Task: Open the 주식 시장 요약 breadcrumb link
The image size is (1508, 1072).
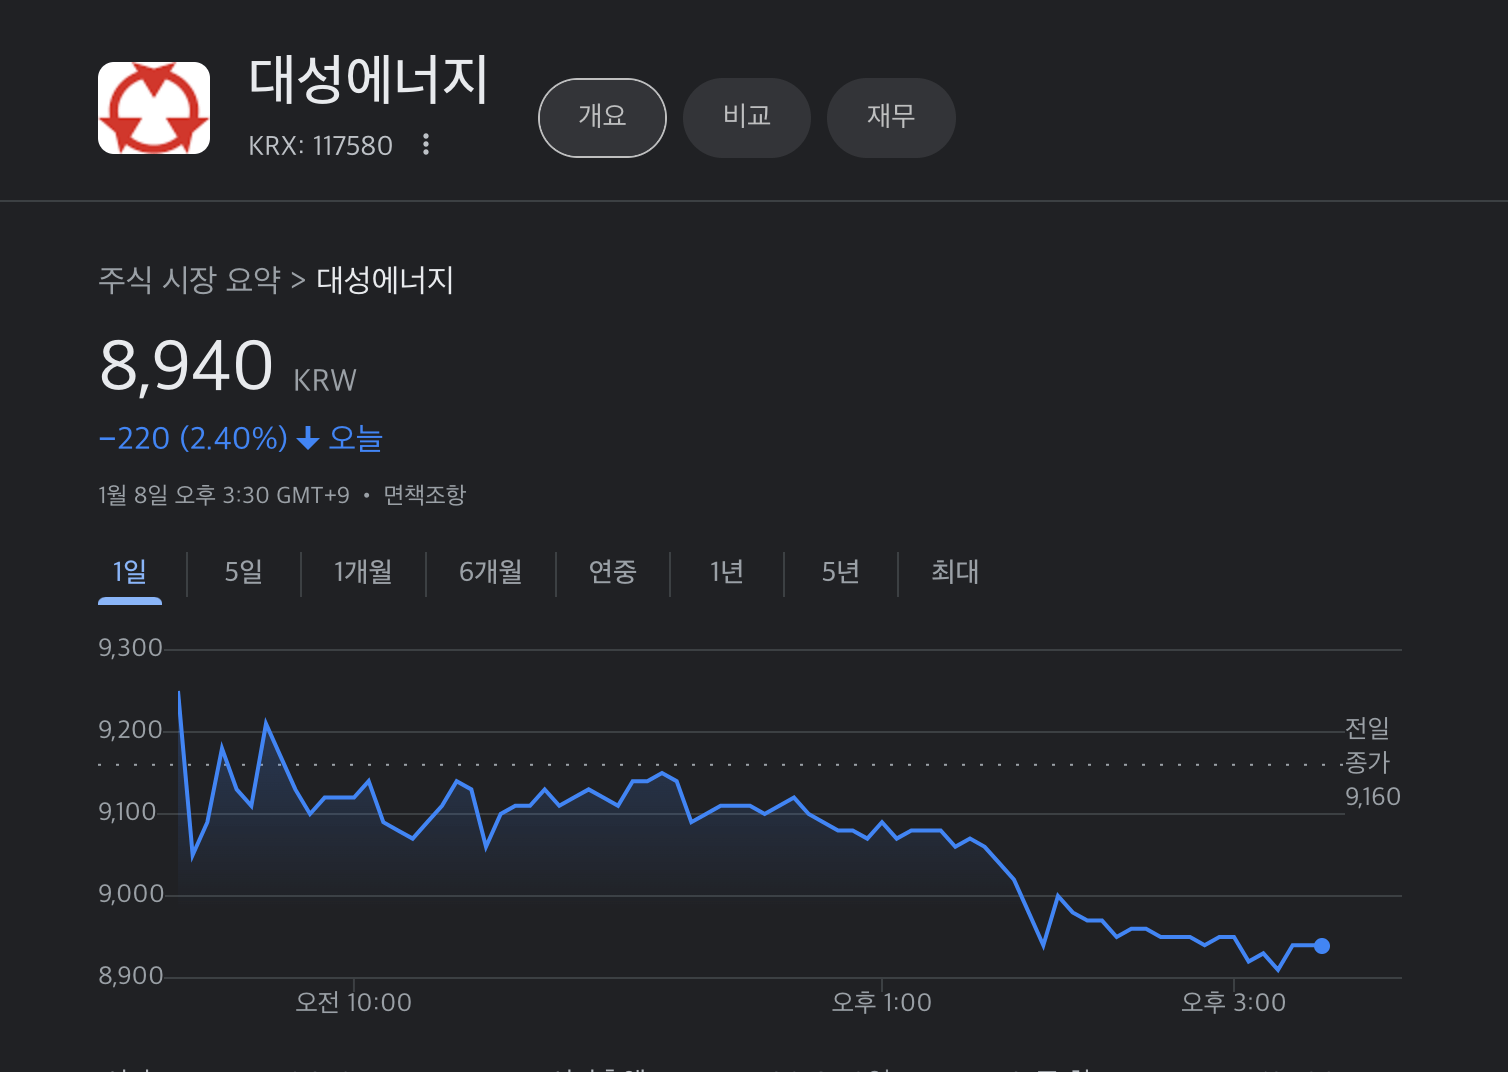Action: click(189, 280)
